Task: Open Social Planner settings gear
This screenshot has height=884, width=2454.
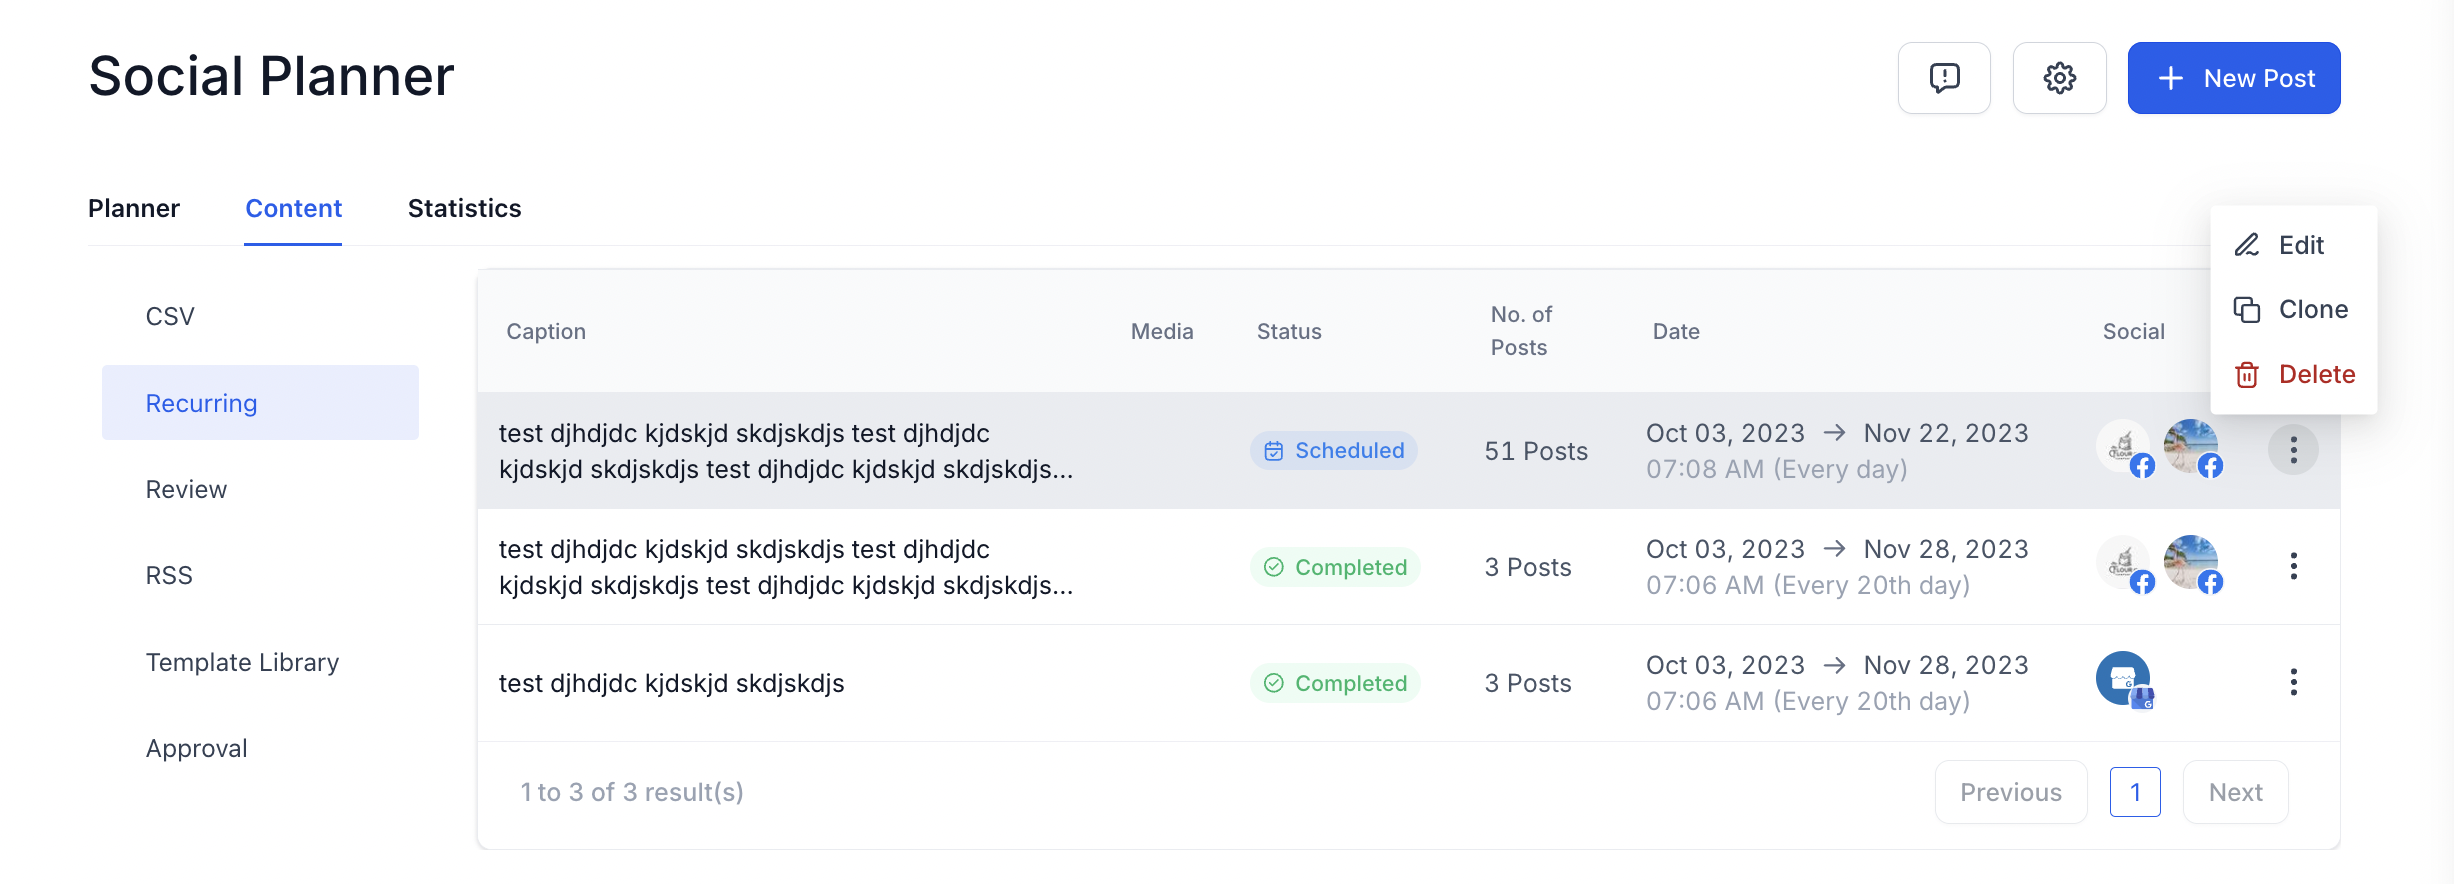Action: [x=2059, y=78]
